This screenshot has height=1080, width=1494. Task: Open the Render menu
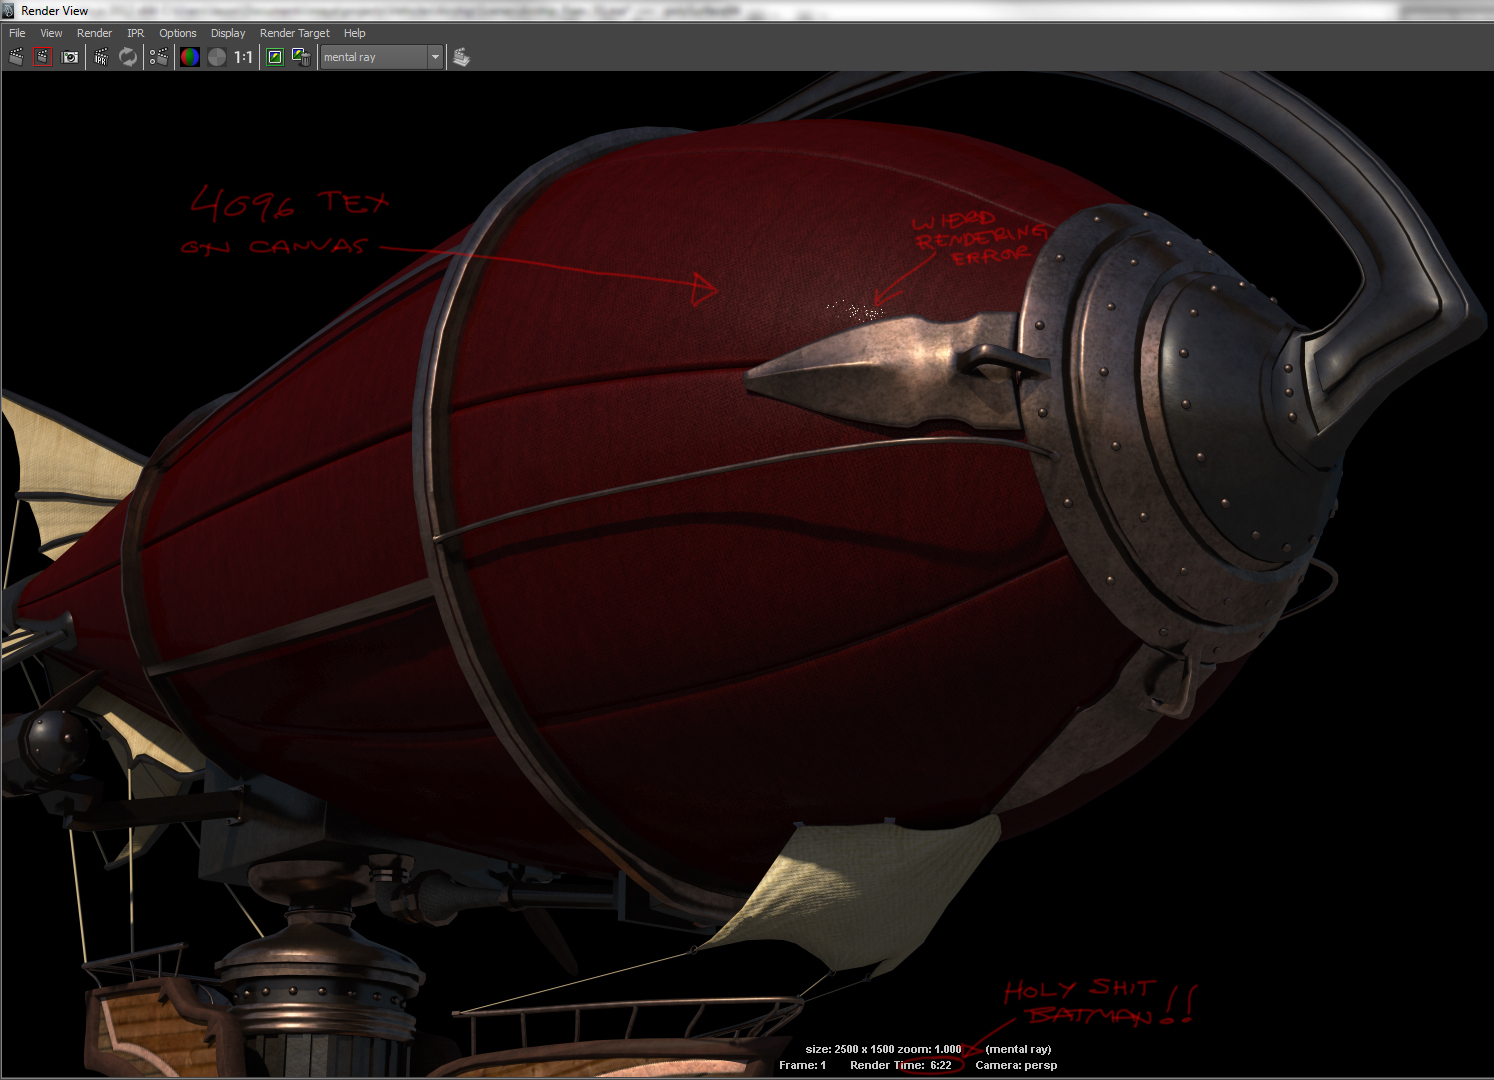(x=94, y=33)
